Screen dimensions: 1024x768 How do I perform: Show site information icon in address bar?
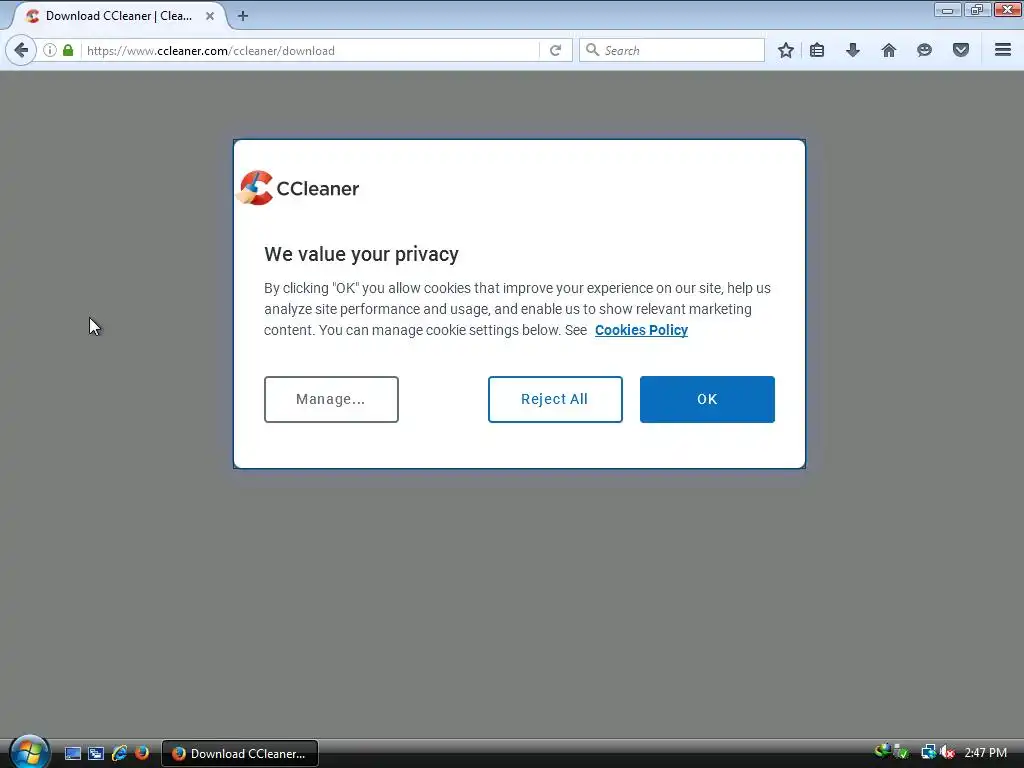point(50,50)
